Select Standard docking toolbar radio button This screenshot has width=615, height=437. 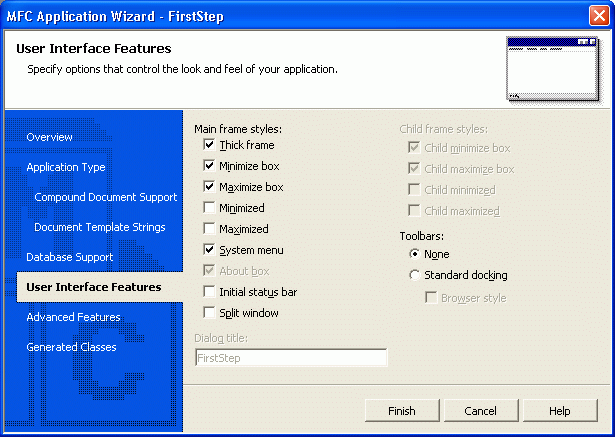415,275
